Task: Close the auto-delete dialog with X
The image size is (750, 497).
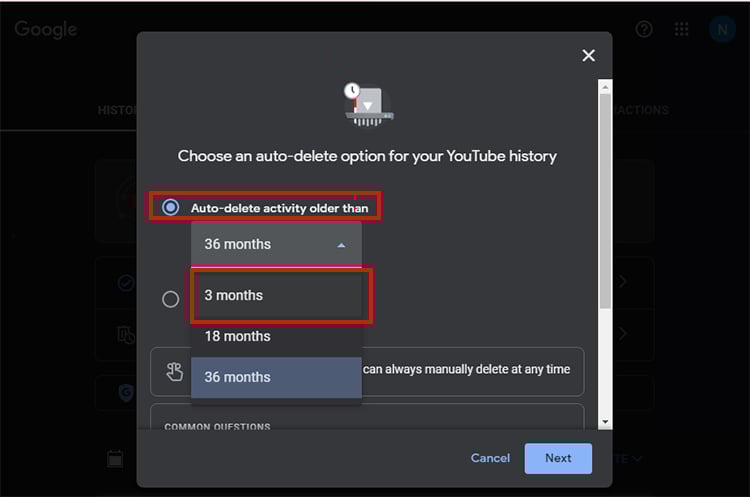Action: pyautogui.click(x=588, y=56)
